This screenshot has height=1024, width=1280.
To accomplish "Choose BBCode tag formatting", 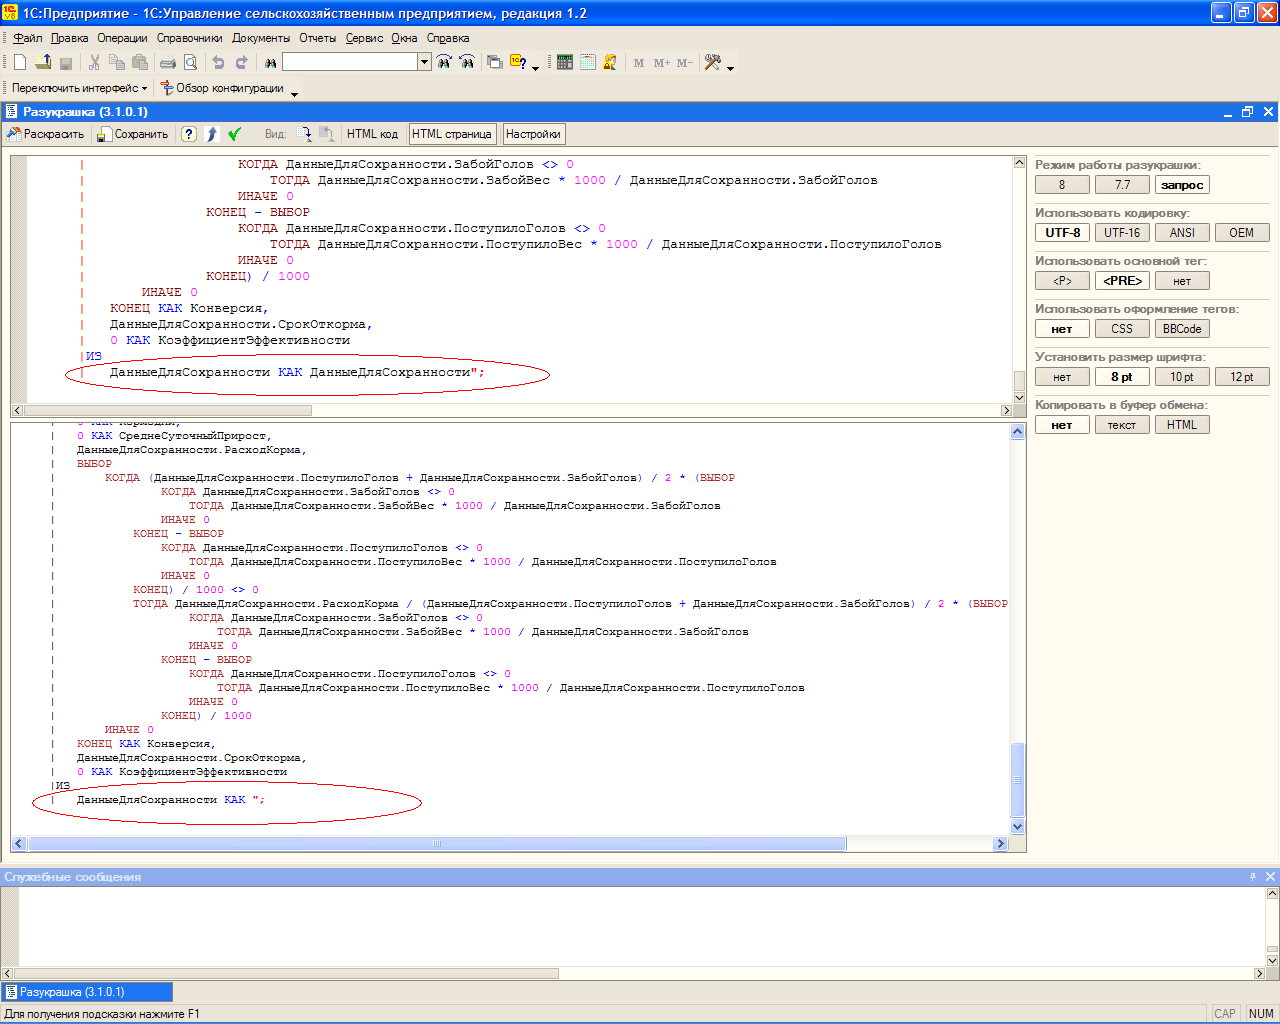I will pyautogui.click(x=1182, y=329).
